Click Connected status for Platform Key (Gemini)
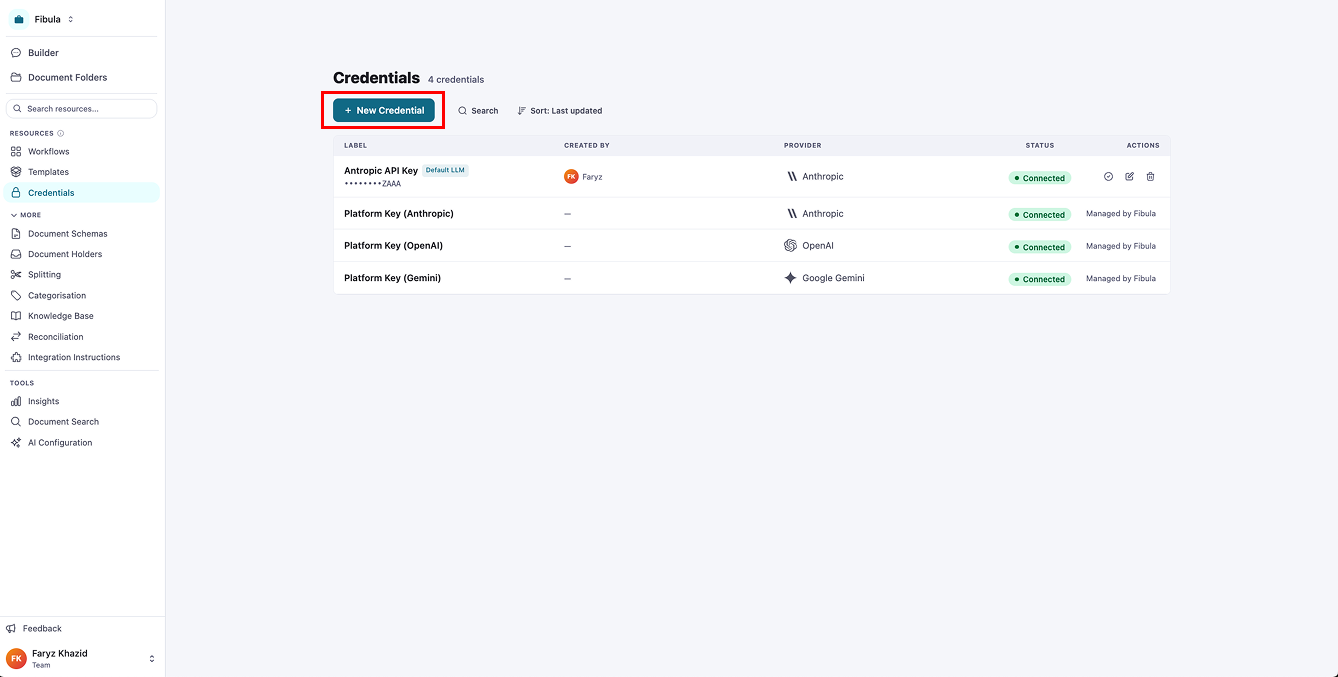 pyautogui.click(x=1040, y=279)
